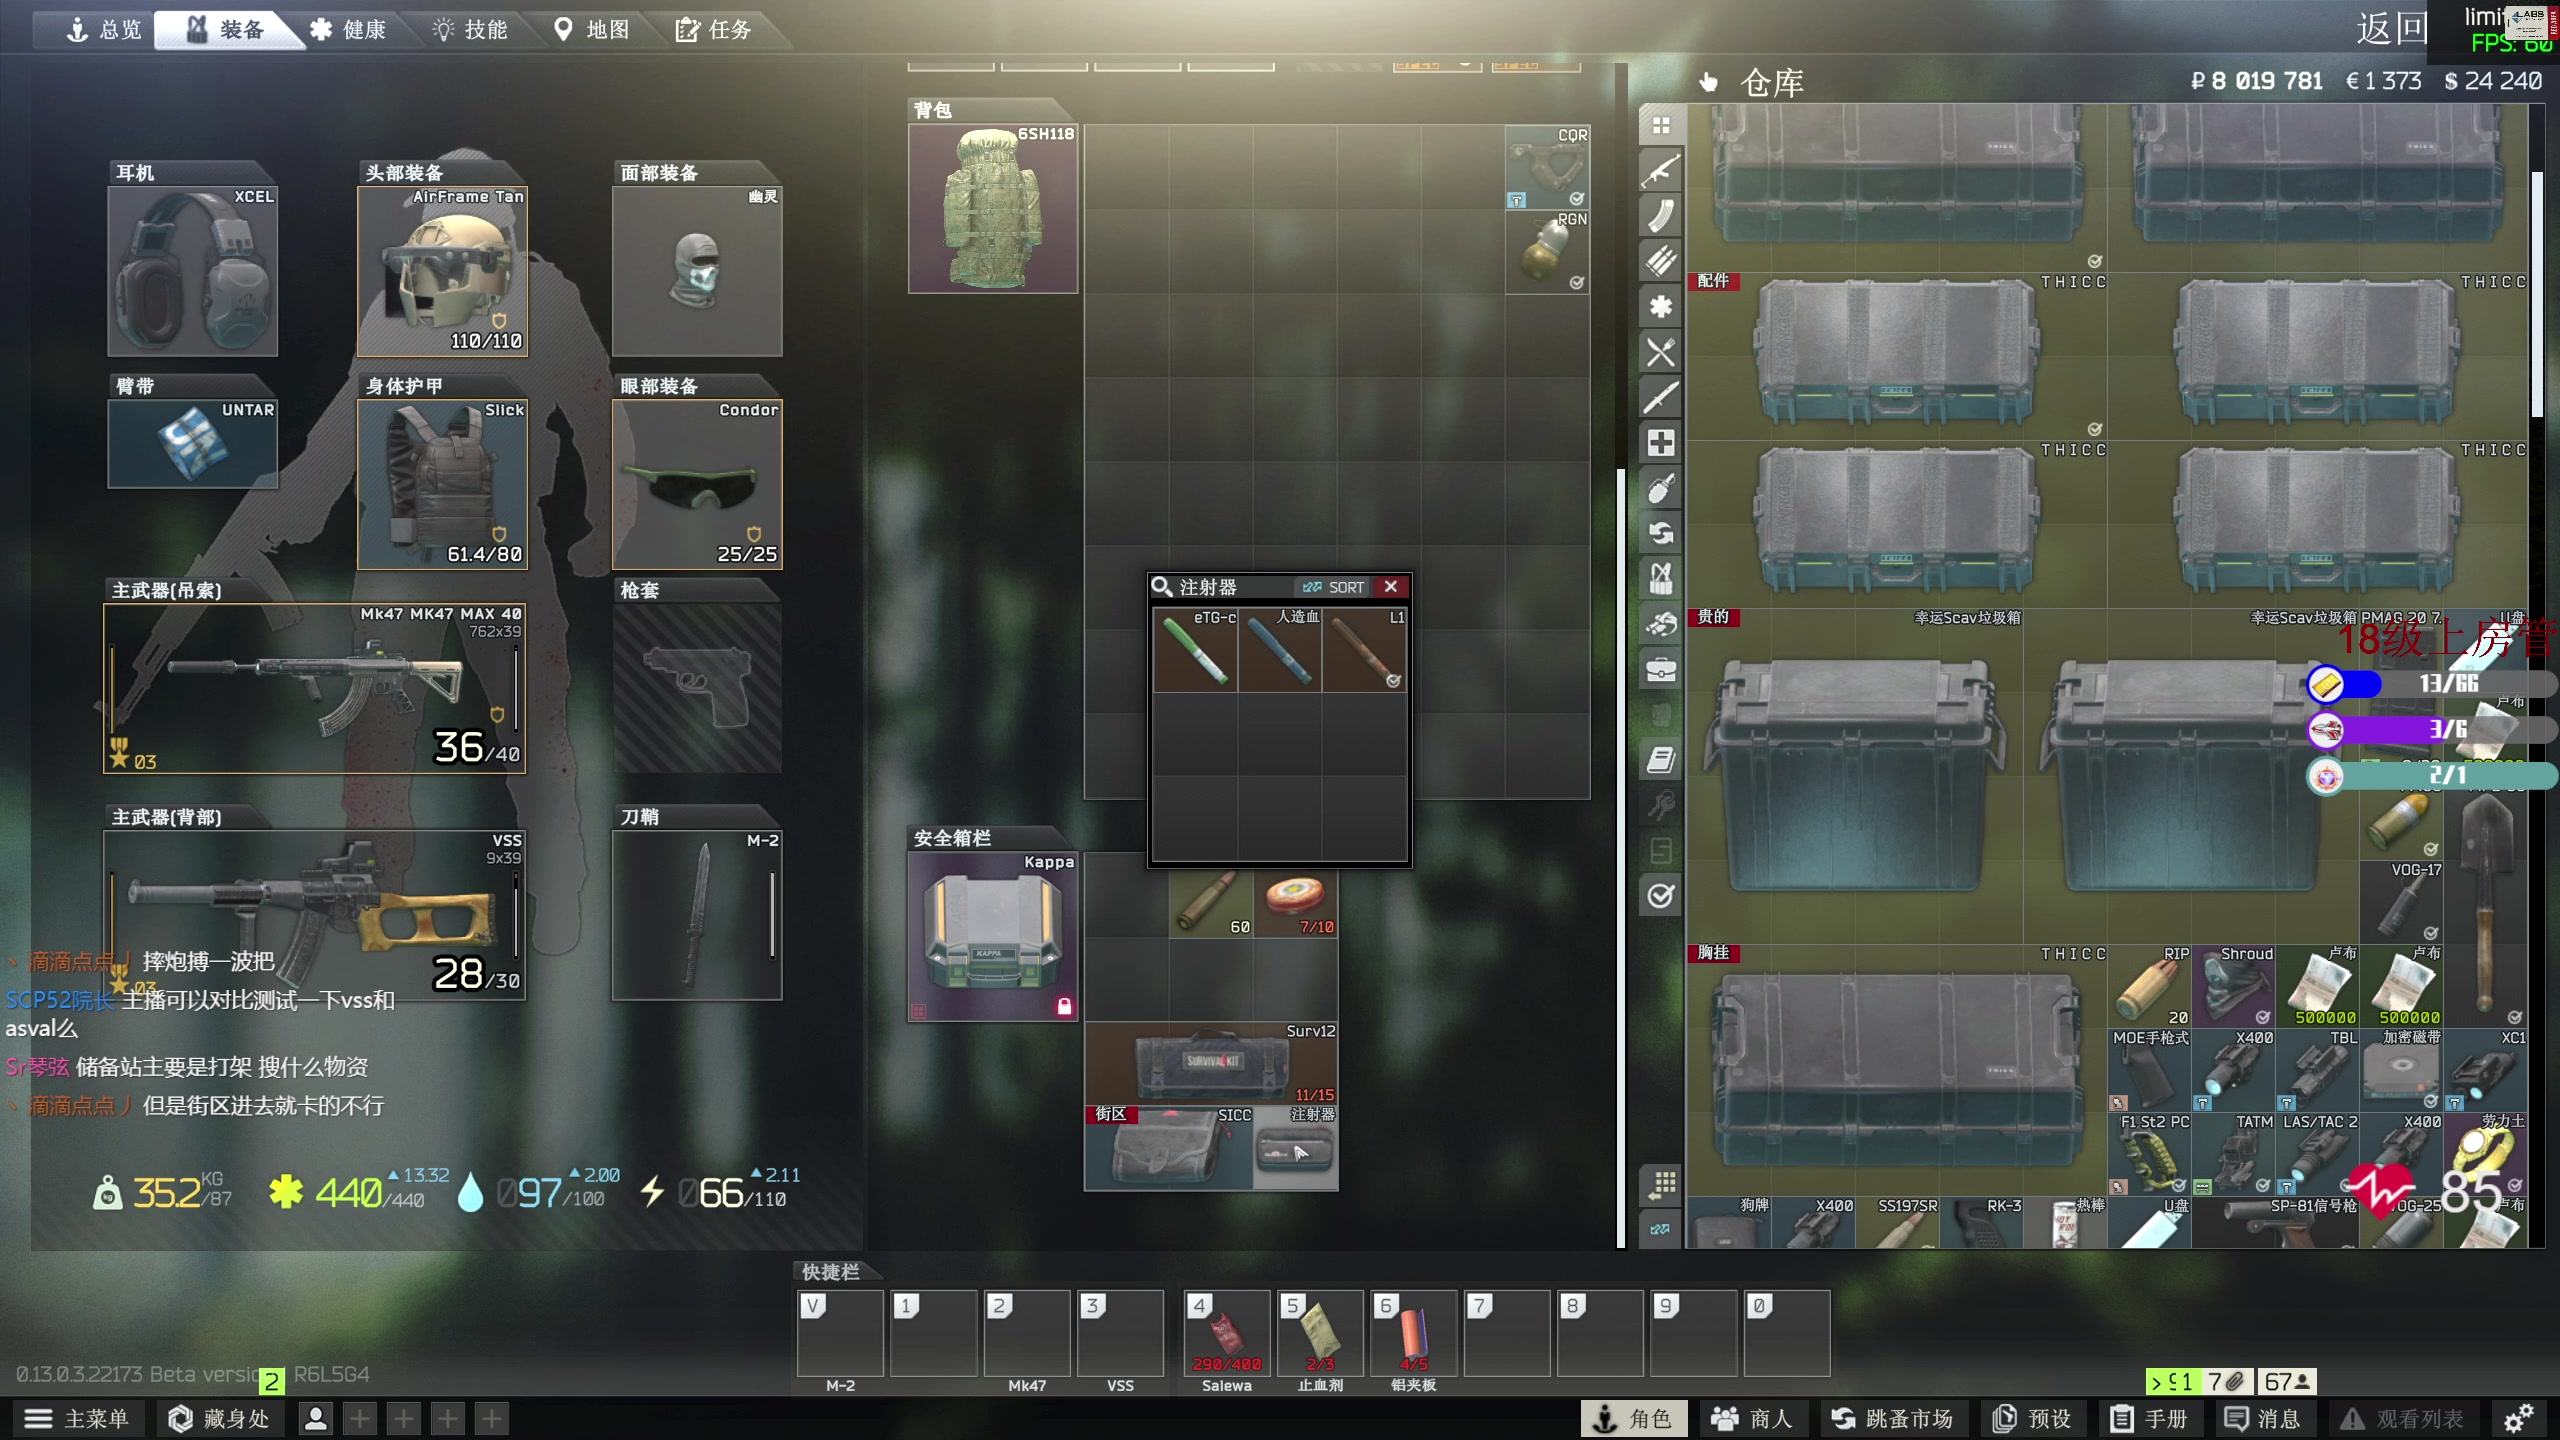Open the 预设 presets screen
Viewport: 2560px width, 1440px height.
[x=2032, y=1418]
